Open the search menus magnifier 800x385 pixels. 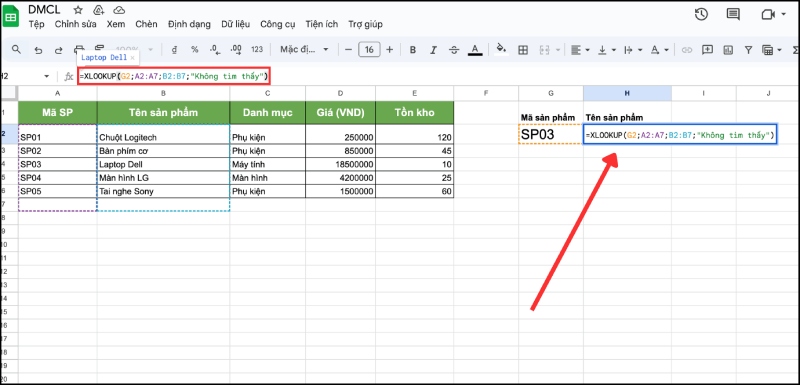(x=16, y=49)
